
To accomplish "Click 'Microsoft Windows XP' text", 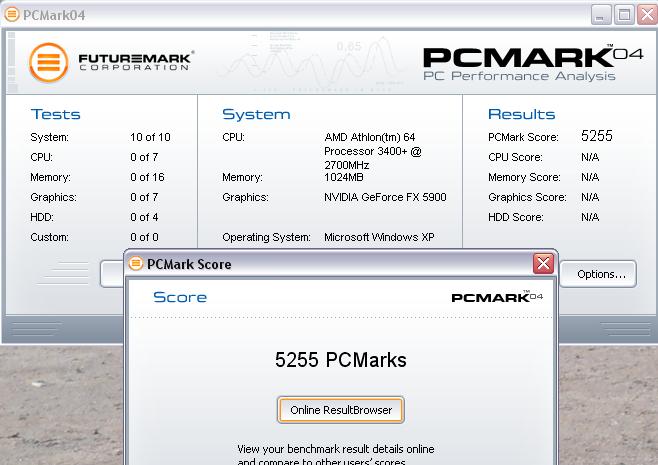I will (x=379, y=237).
